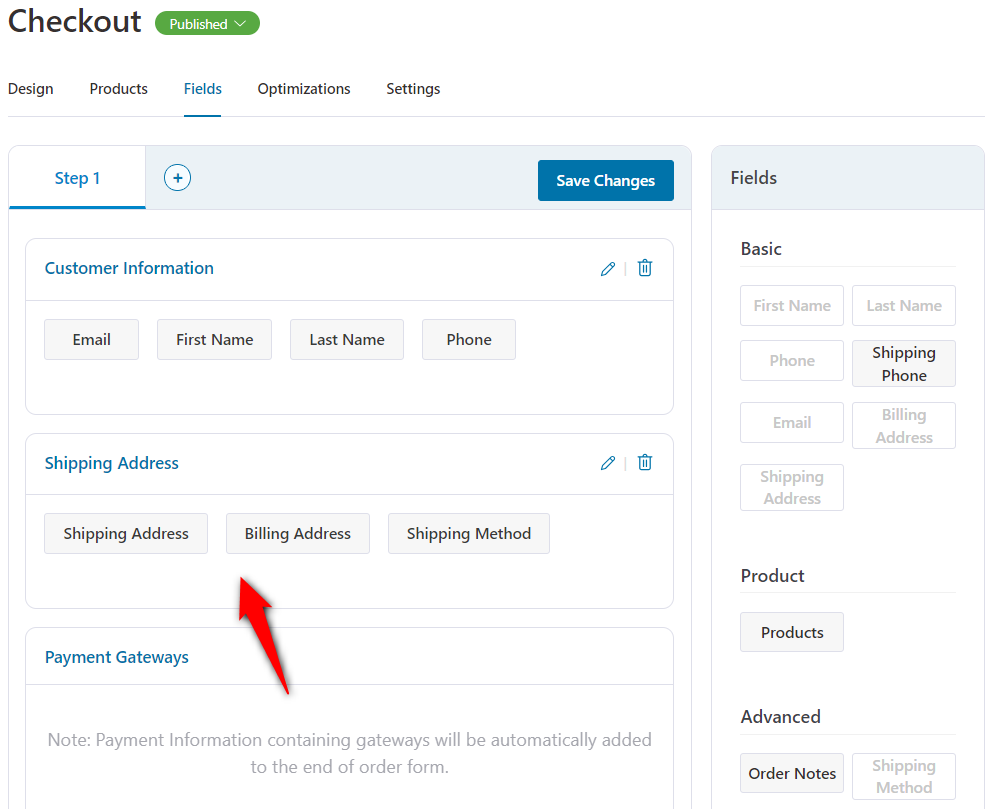Click the greyed Billing Address in Basic fields

pos(903,426)
